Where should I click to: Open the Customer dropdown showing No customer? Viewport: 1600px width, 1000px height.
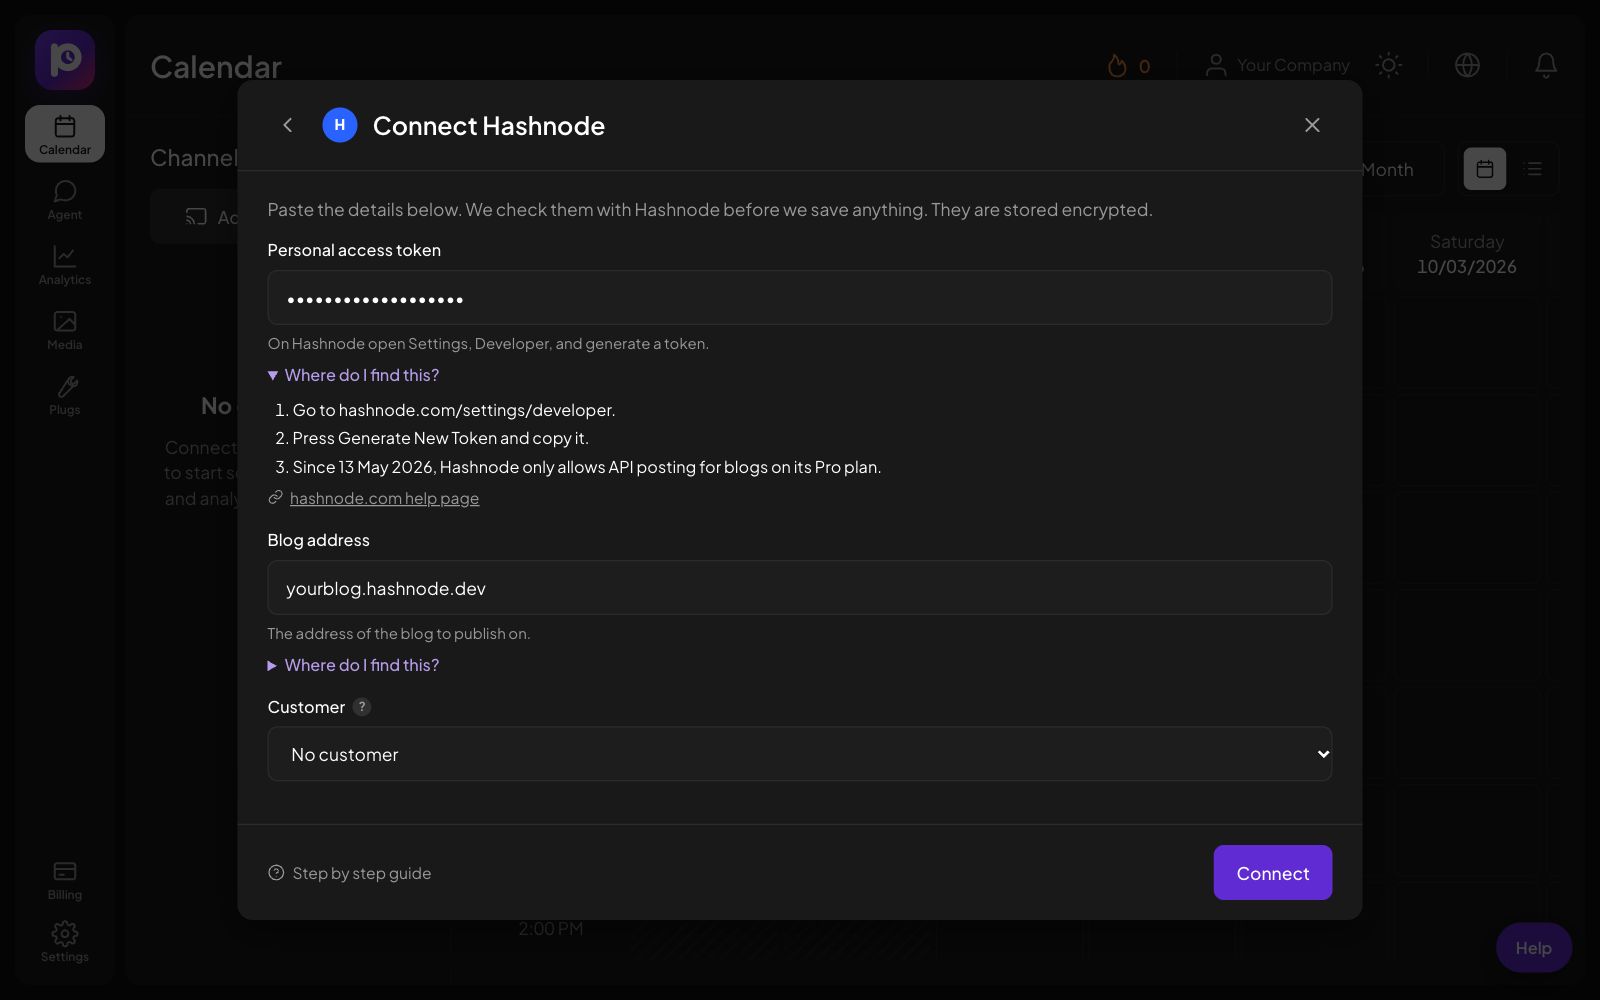coord(800,754)
